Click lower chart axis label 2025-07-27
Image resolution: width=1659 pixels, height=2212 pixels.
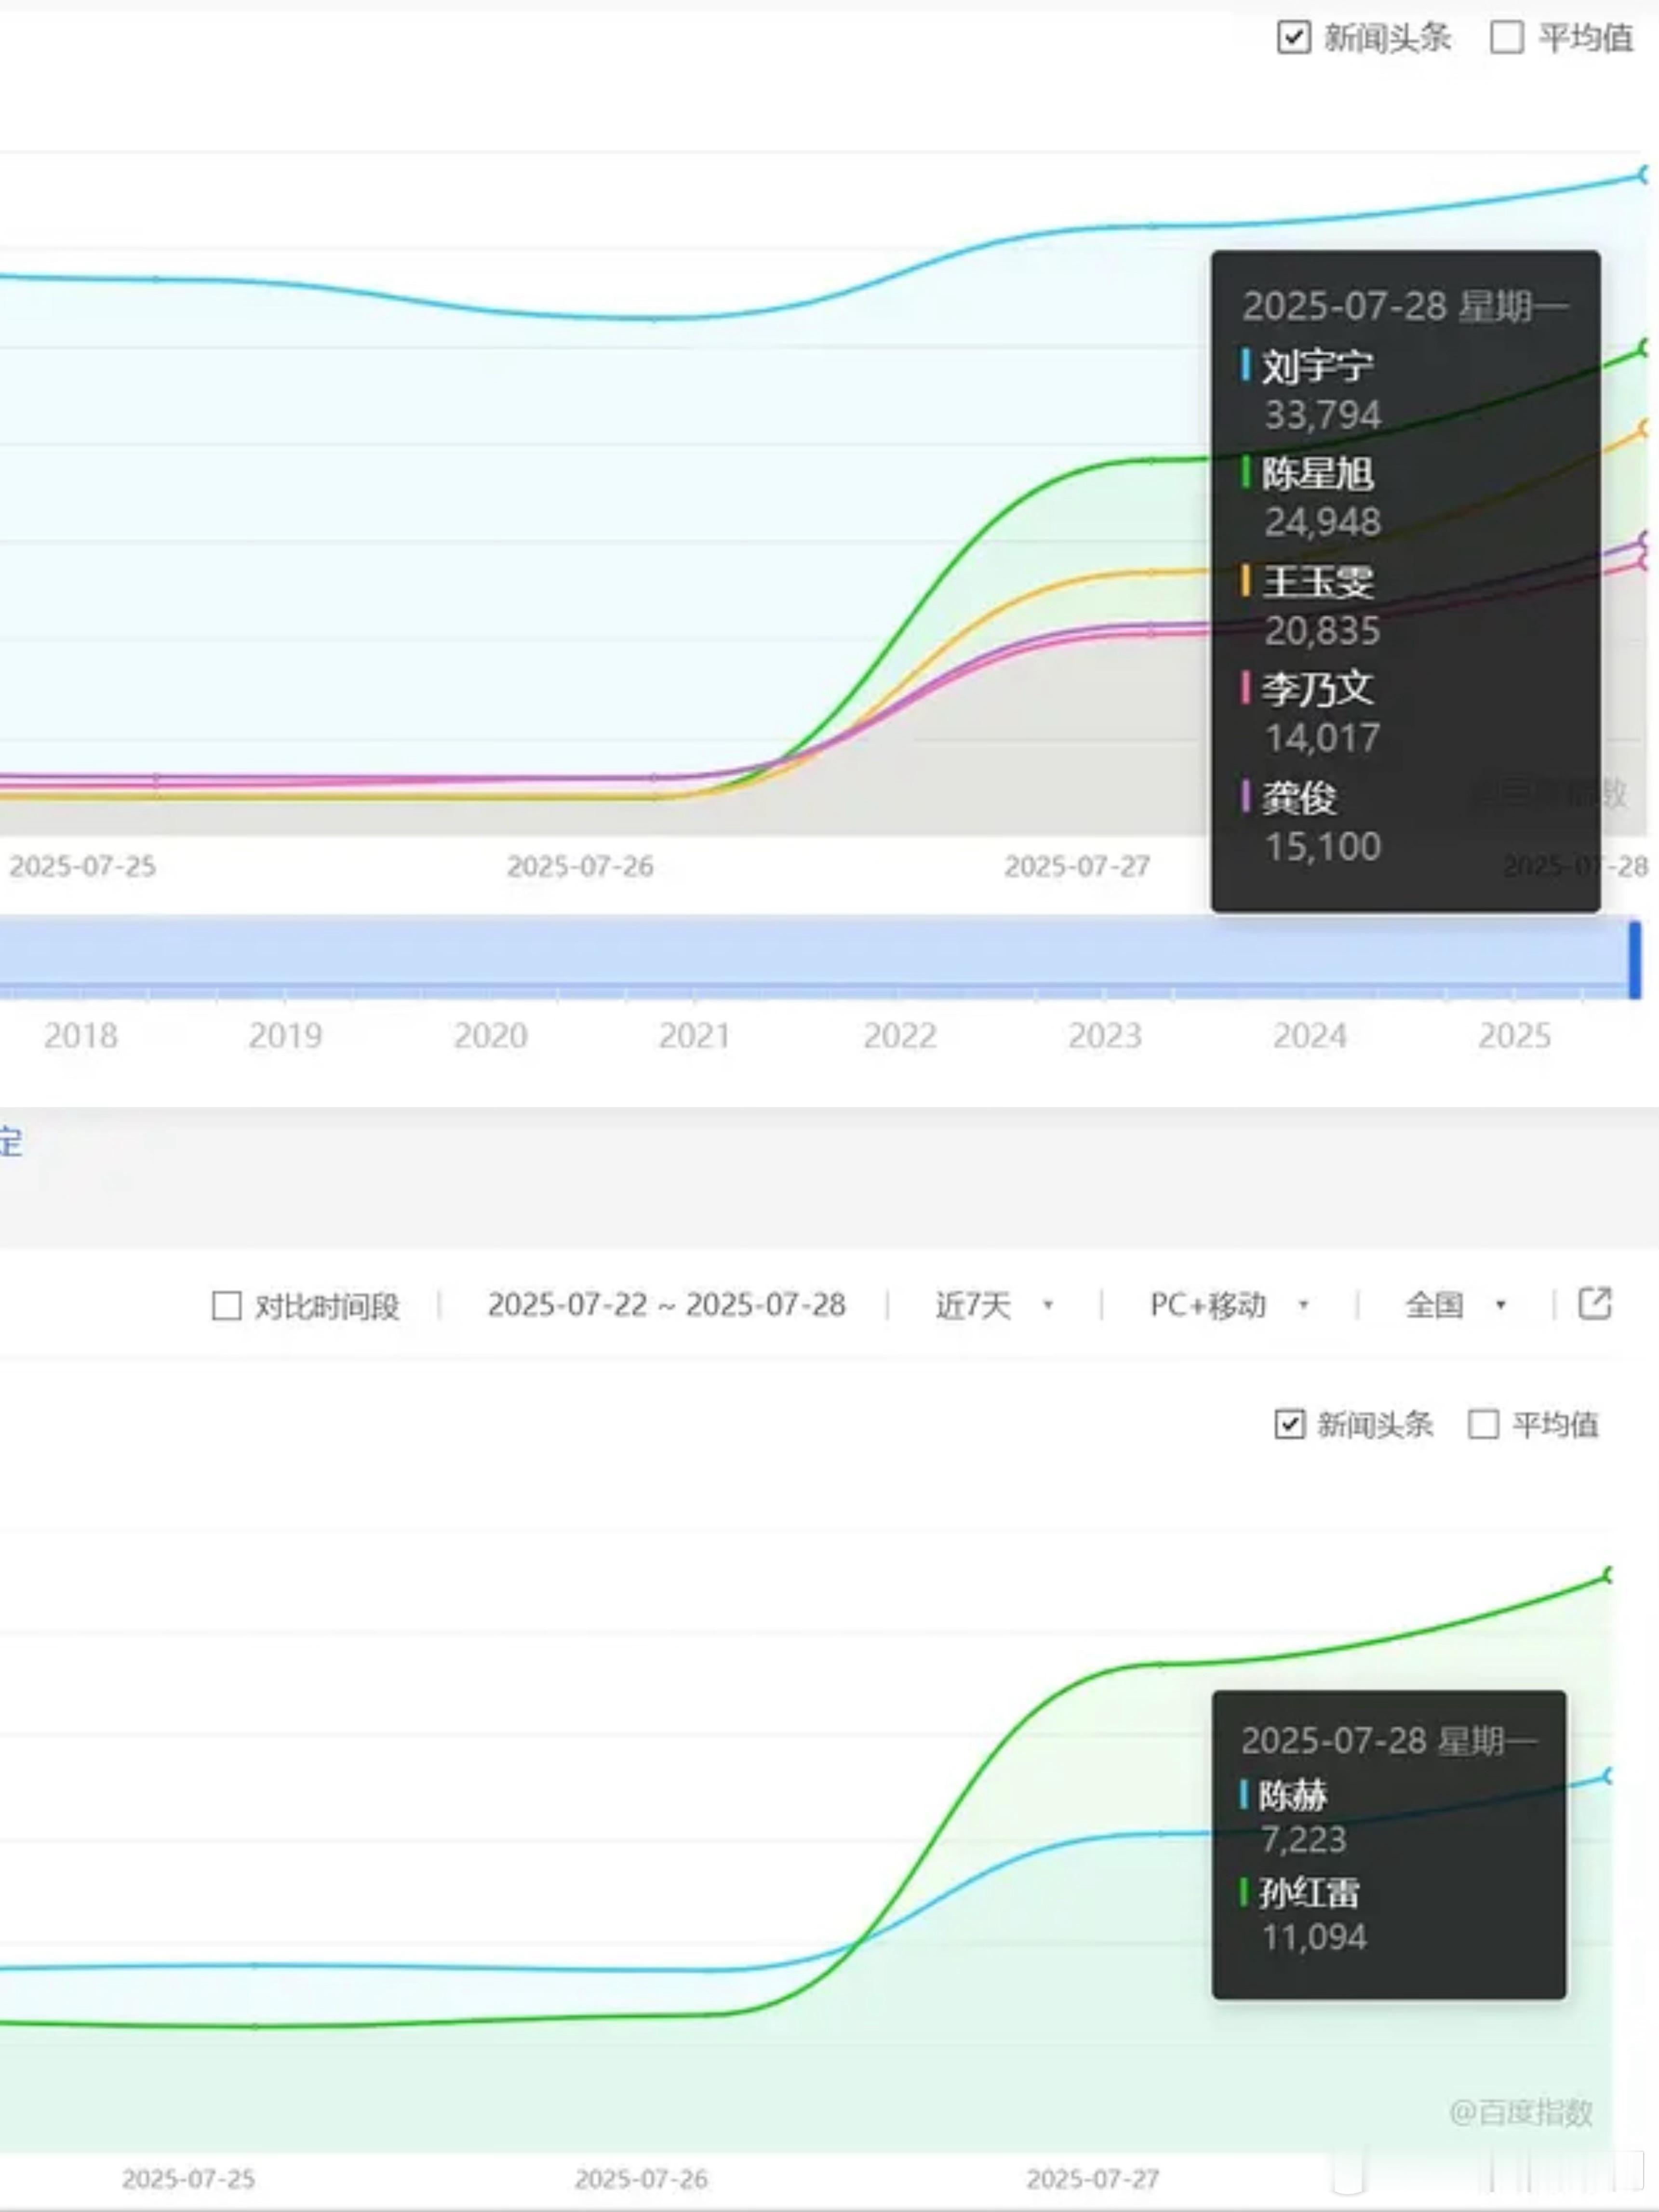pyautogui.click(x=1093, y=2179)
